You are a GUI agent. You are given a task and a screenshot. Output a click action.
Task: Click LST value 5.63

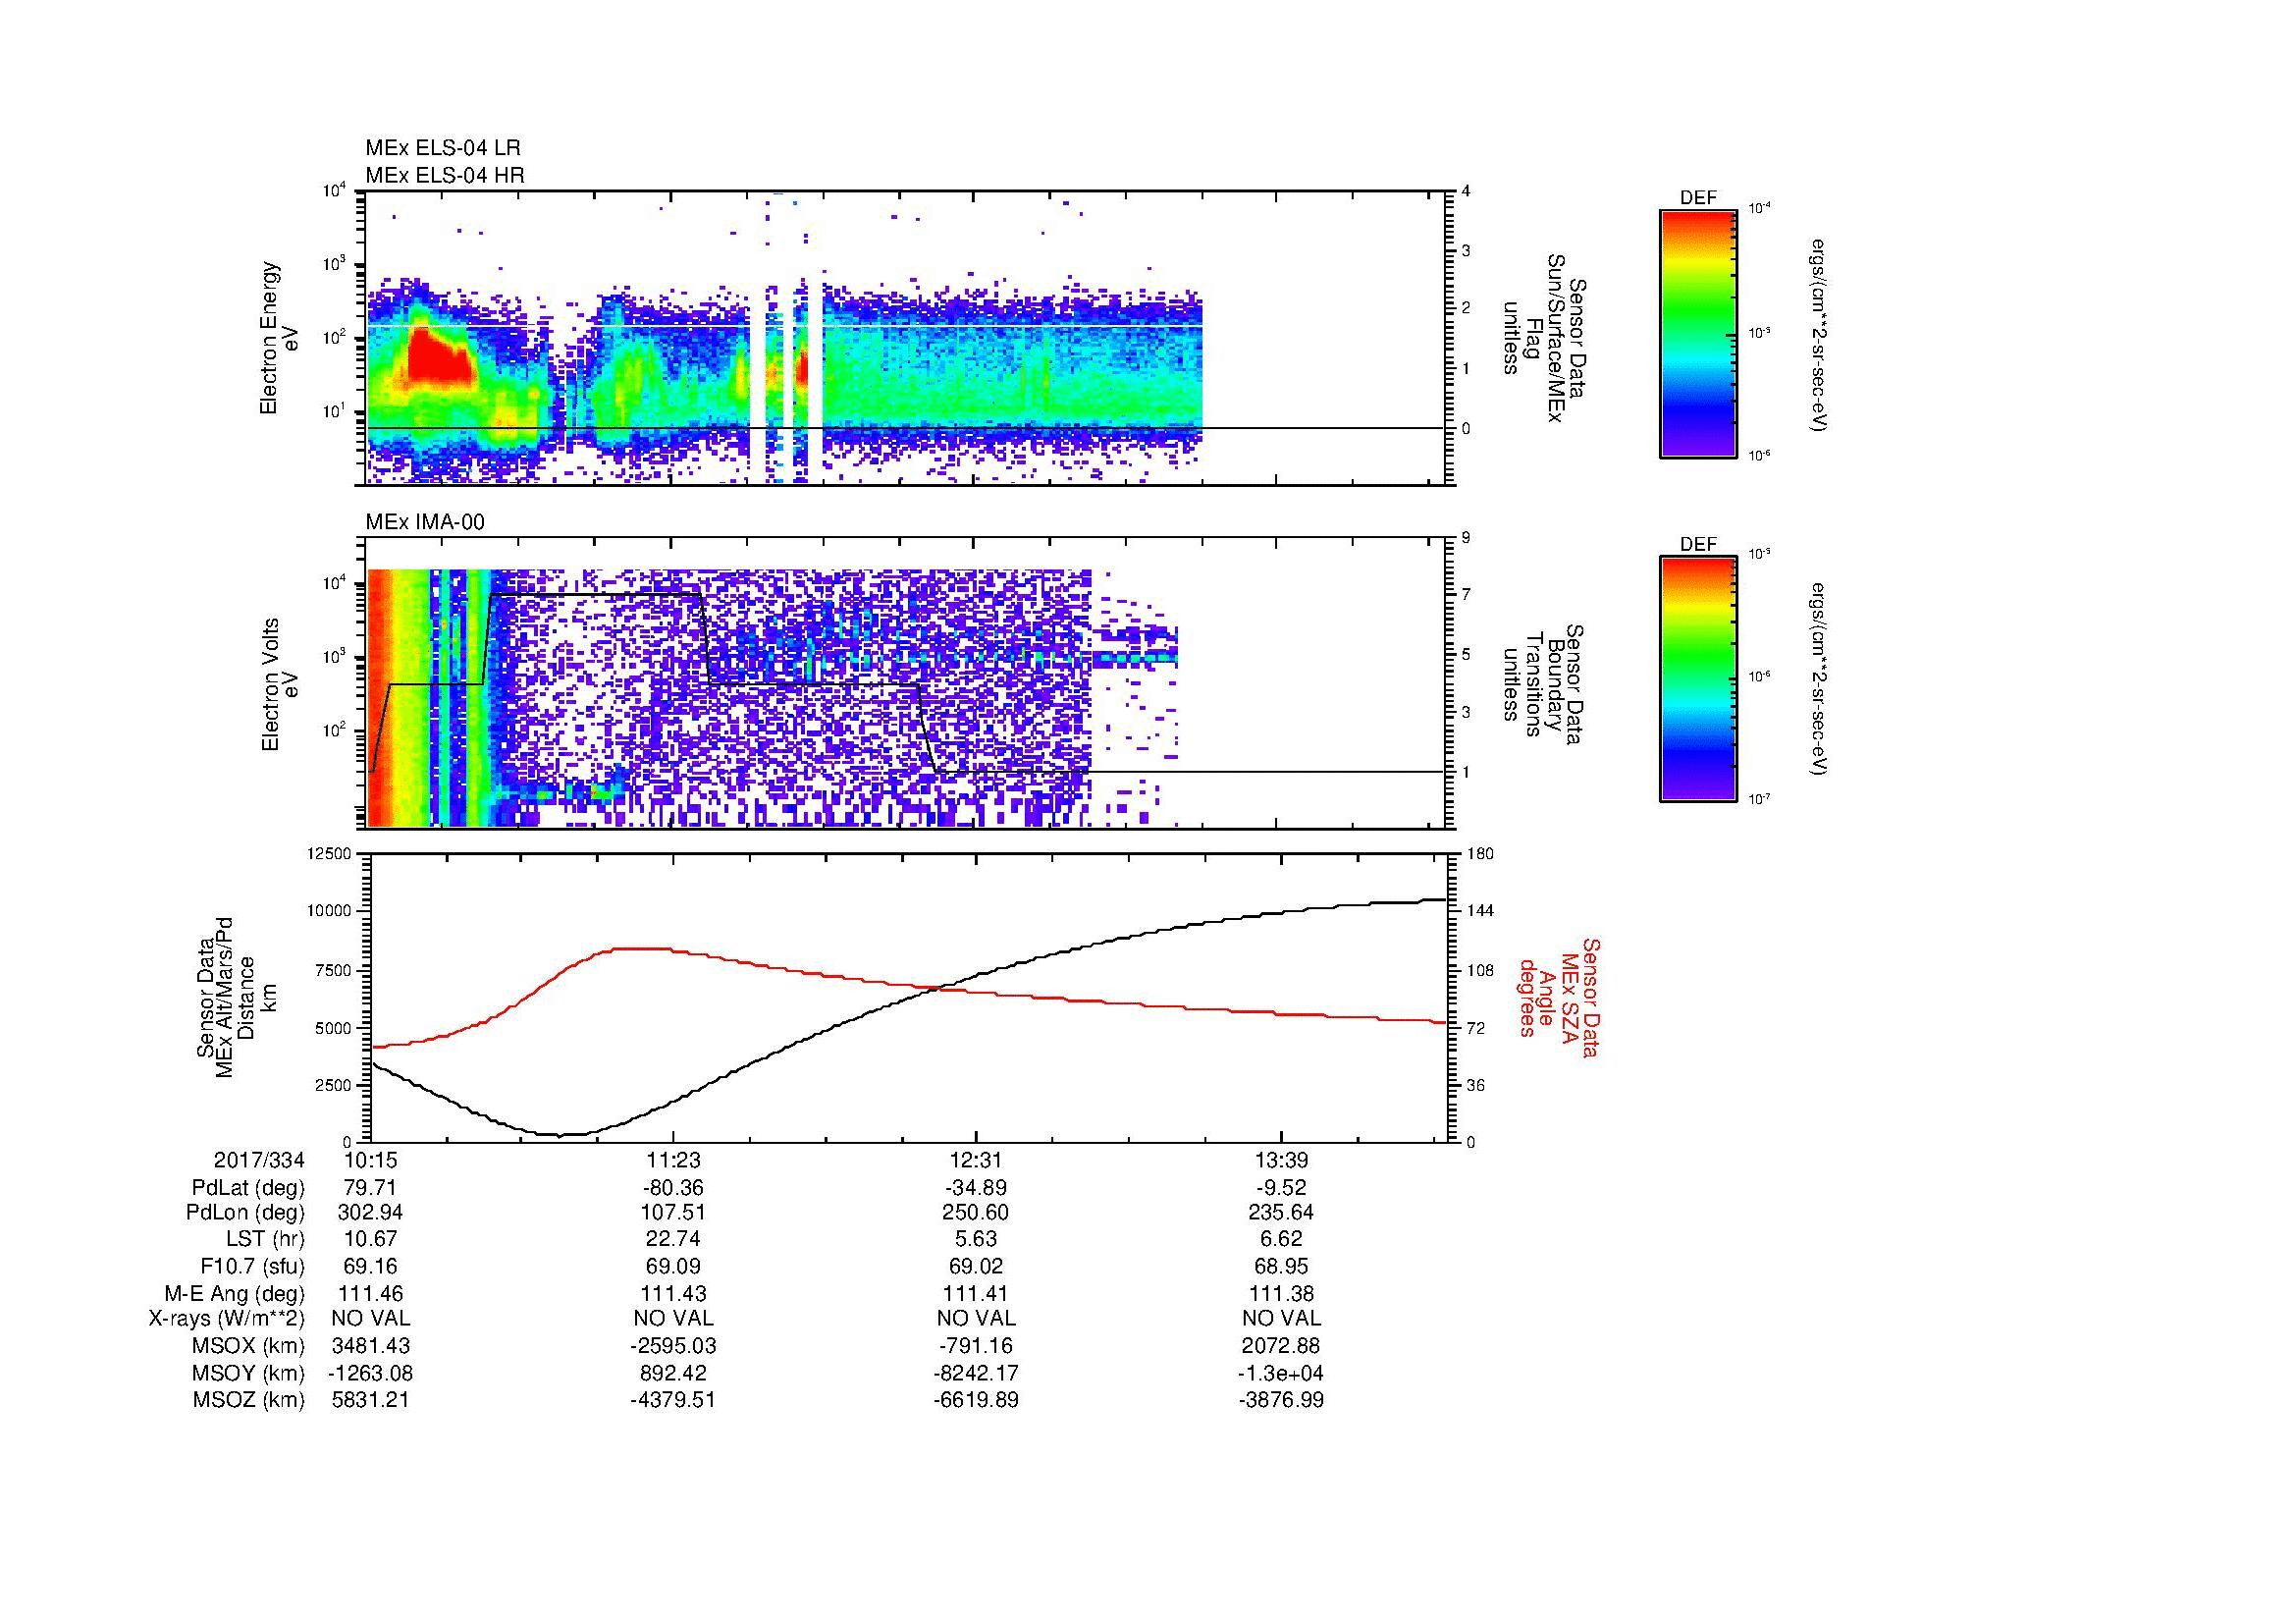(x=976, y=1239)
